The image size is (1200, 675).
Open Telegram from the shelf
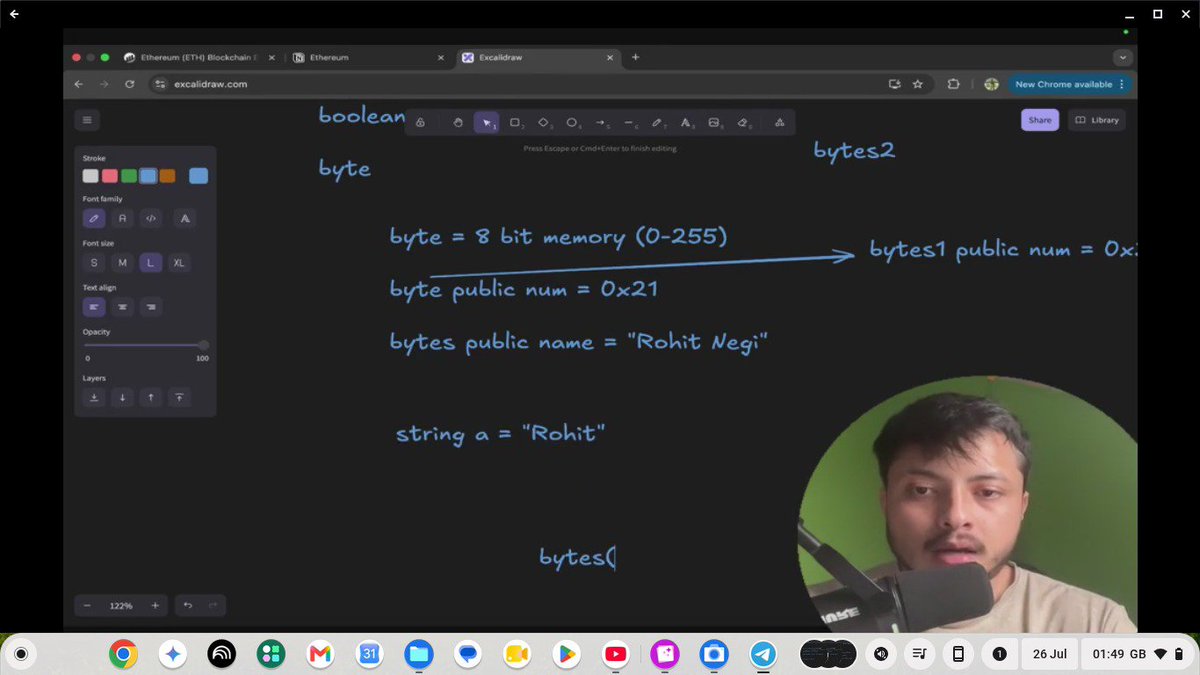coord(763,654)
